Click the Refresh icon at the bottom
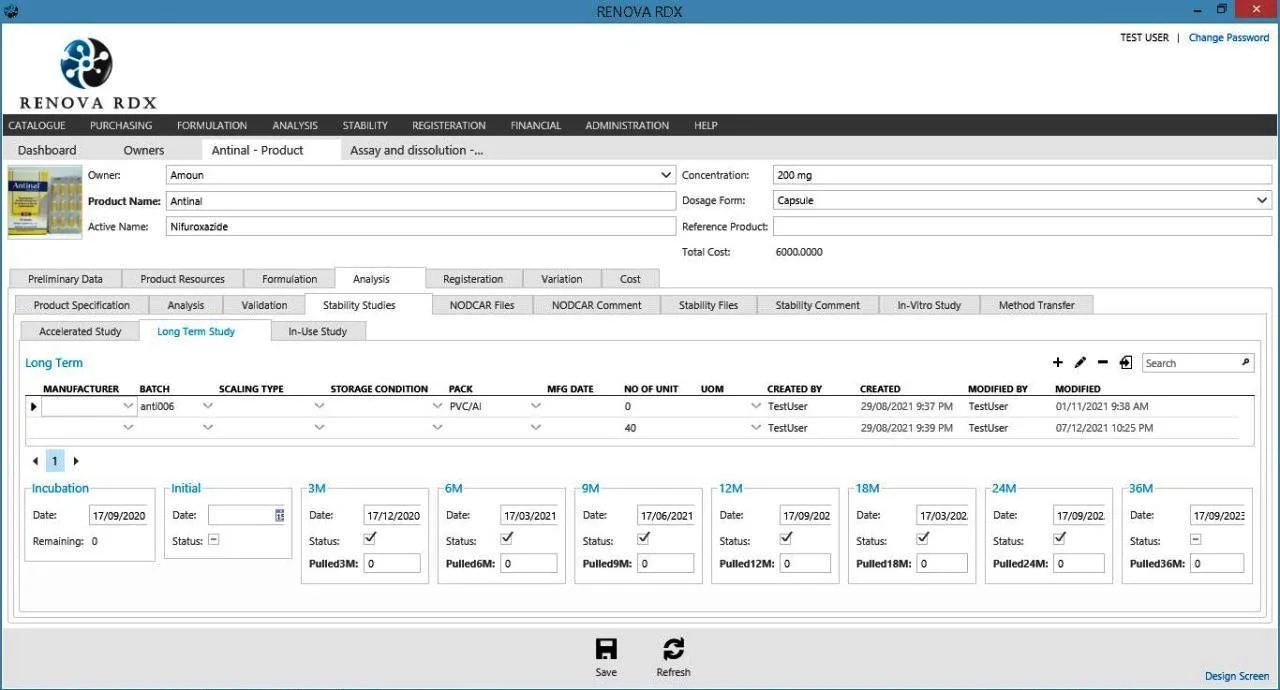The width and height of the screenshot is (1280, 690). [x=673, y=647]
